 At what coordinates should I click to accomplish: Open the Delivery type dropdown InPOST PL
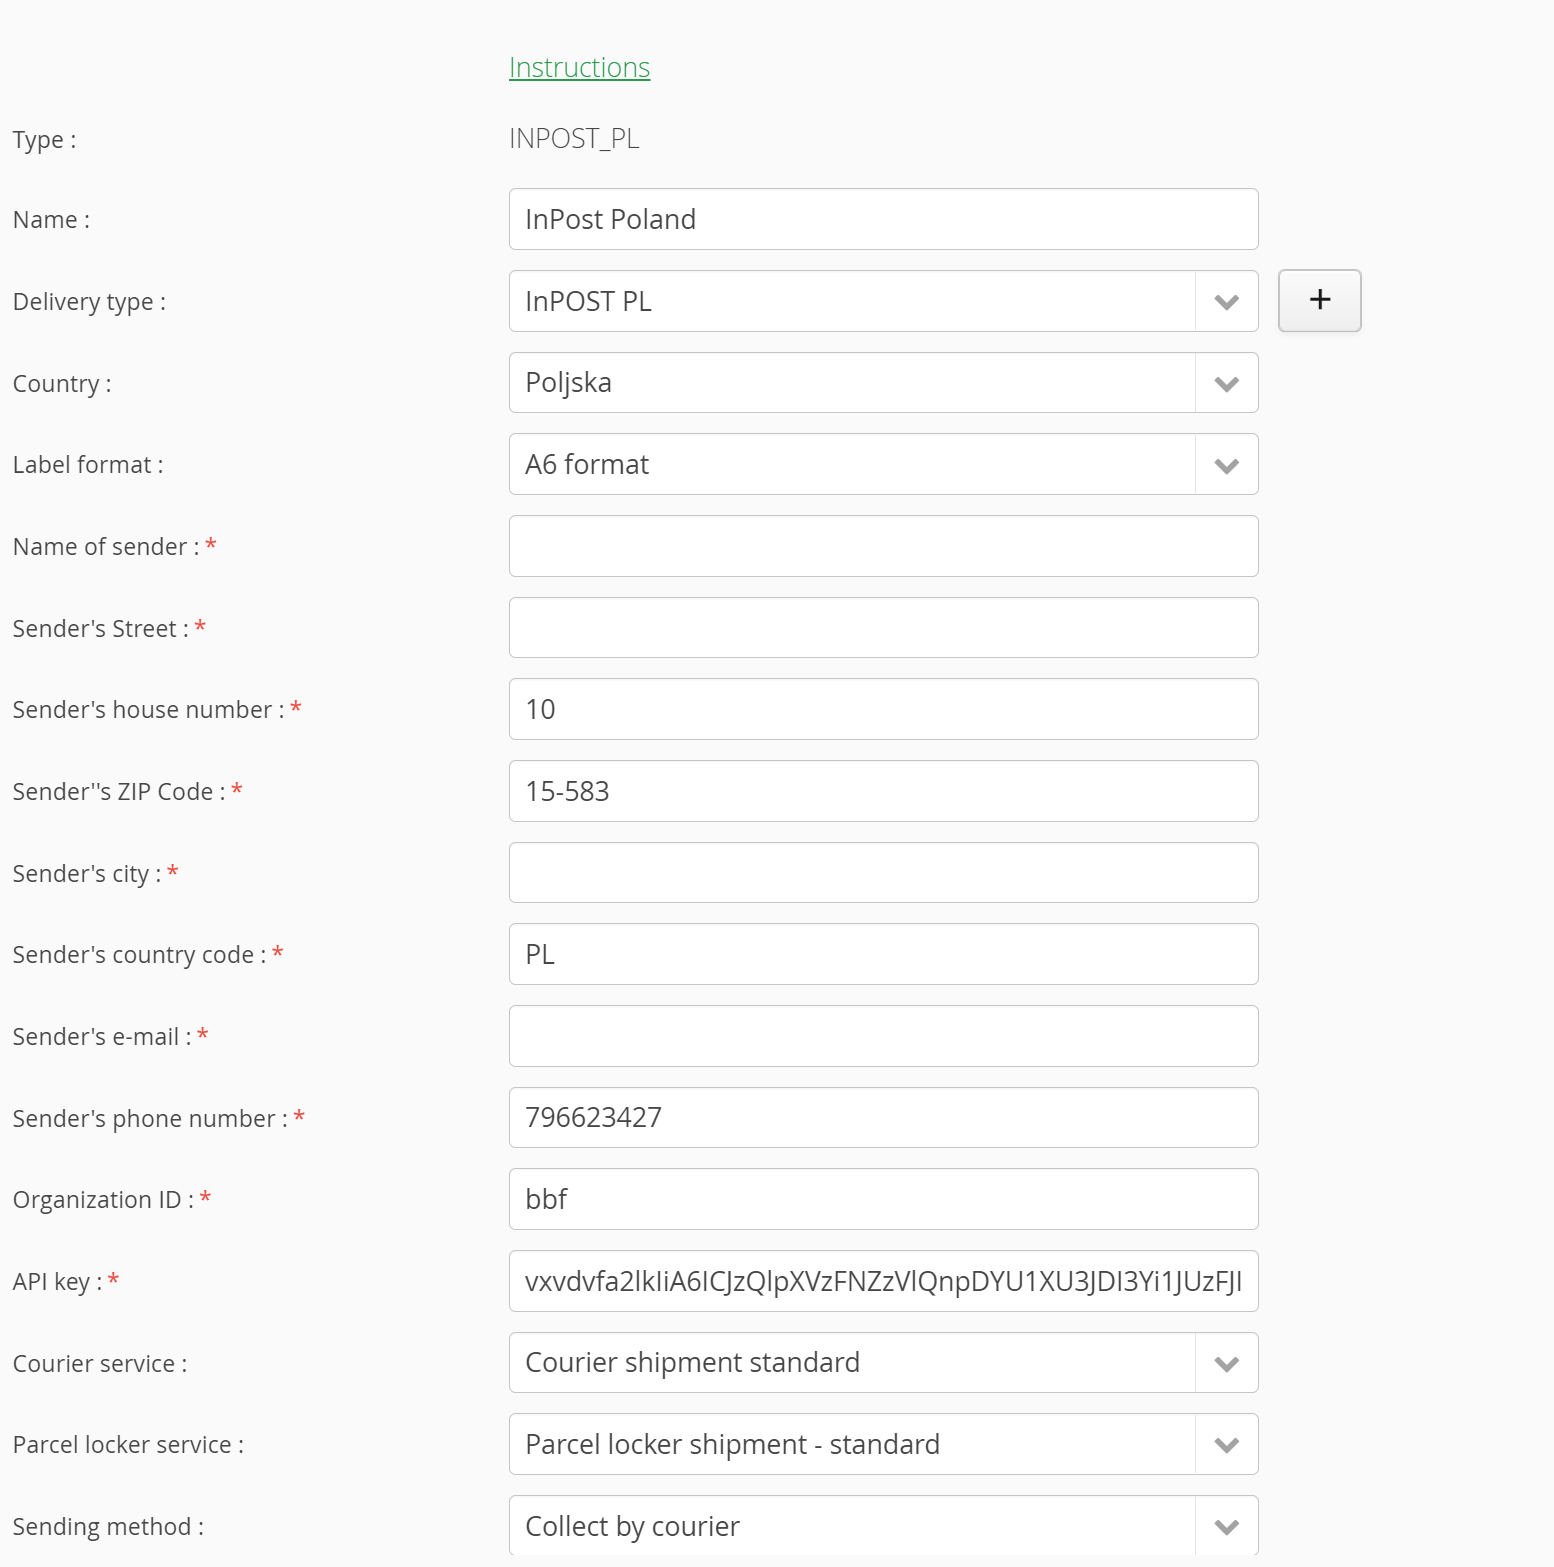tap(883, 301)
